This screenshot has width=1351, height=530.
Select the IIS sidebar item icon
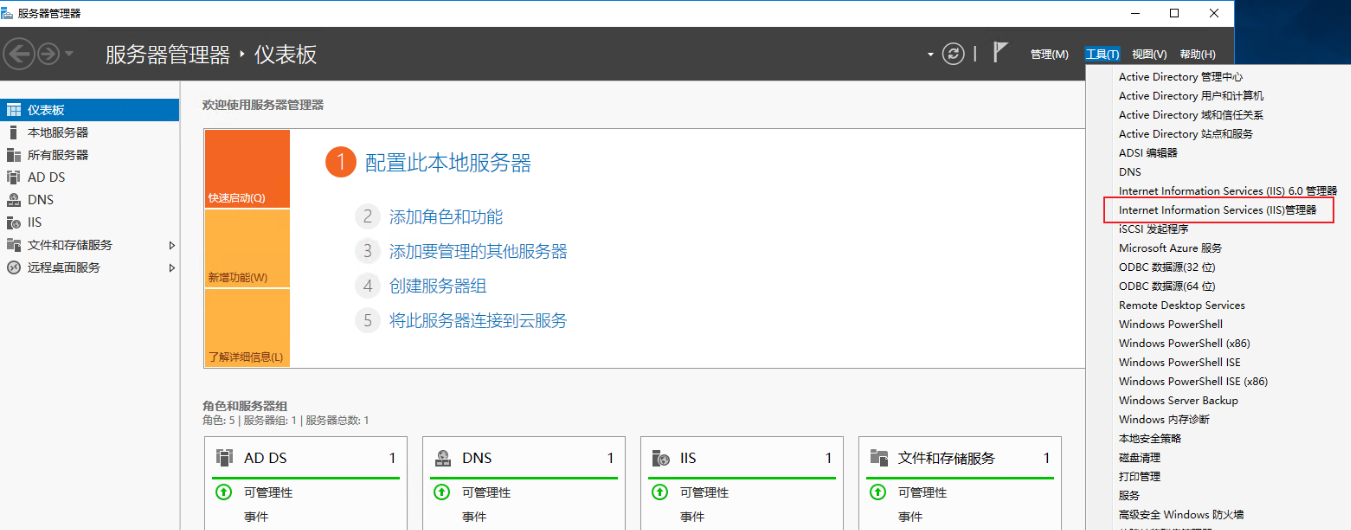tap(14, 223)
